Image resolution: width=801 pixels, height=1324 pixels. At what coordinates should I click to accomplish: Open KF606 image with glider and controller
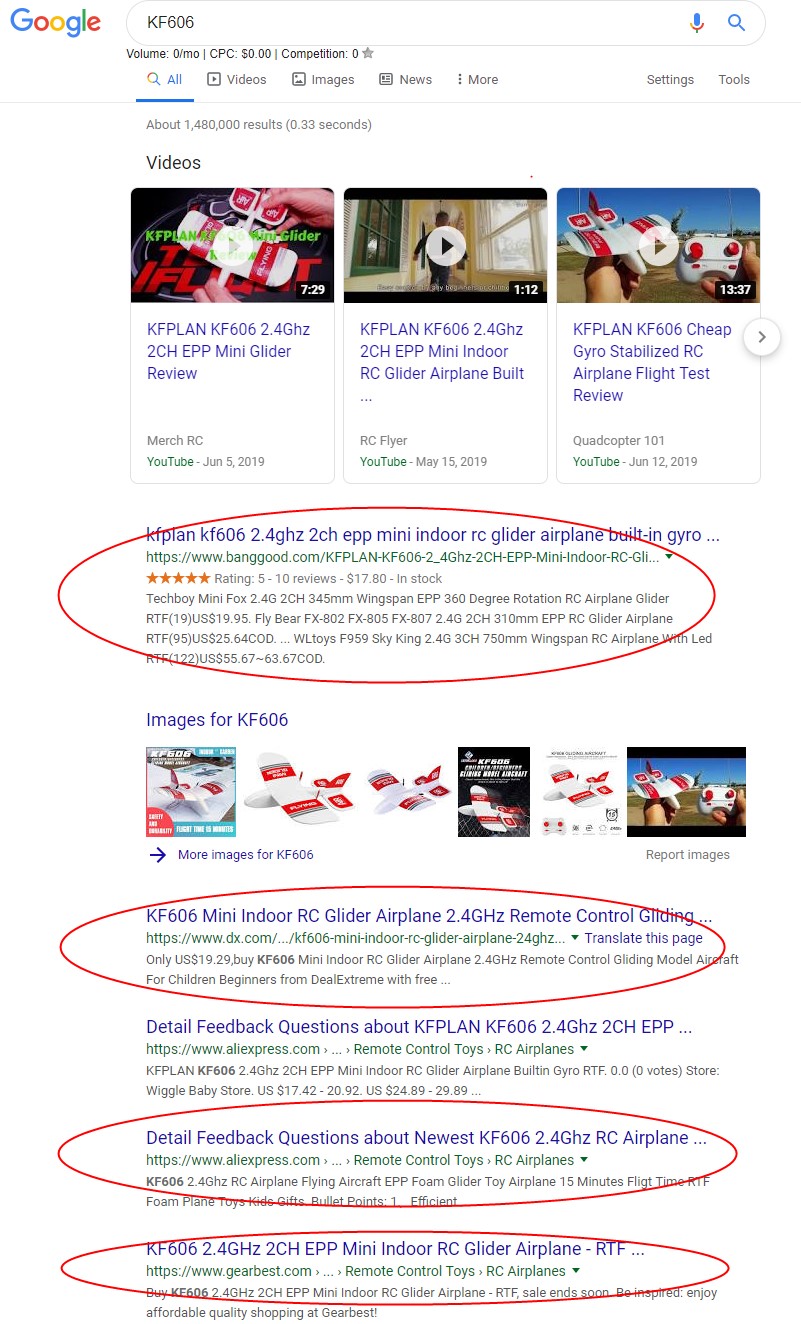point(579,792)
